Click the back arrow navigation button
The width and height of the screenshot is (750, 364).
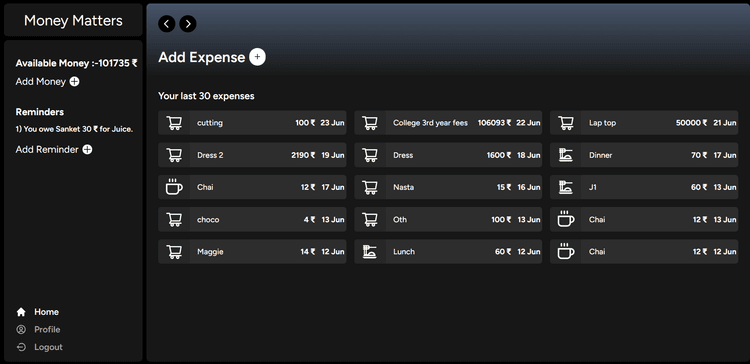(x=166, y=23)
